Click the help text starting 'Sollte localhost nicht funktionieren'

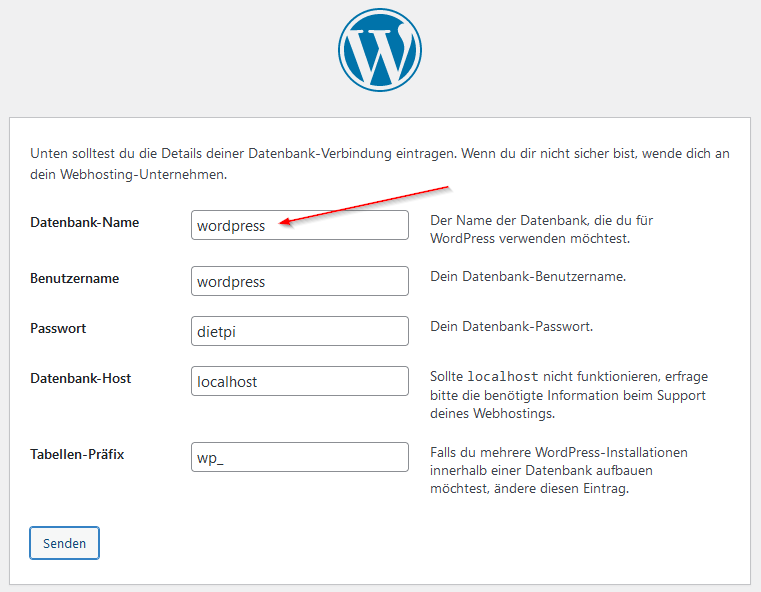[x=569, y=395]
